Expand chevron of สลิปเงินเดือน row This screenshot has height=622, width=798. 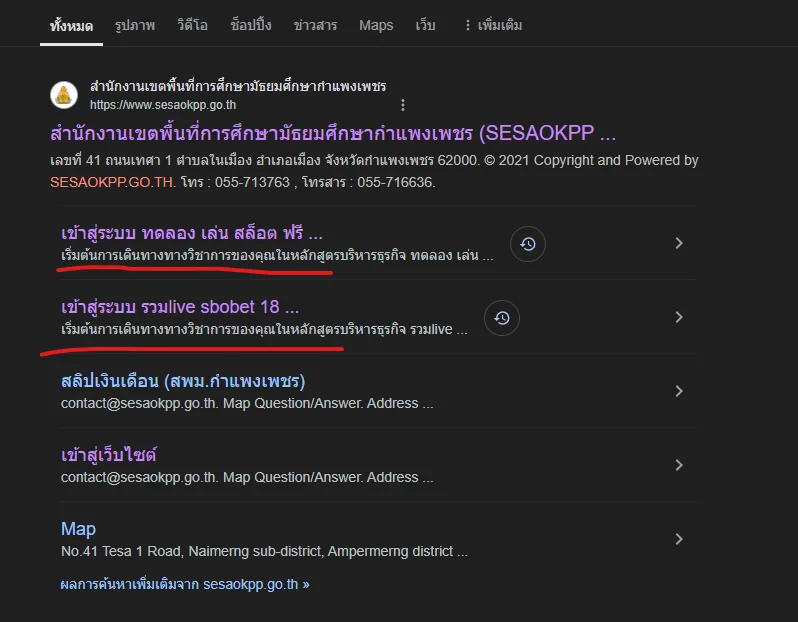click(x=679, y=391)
